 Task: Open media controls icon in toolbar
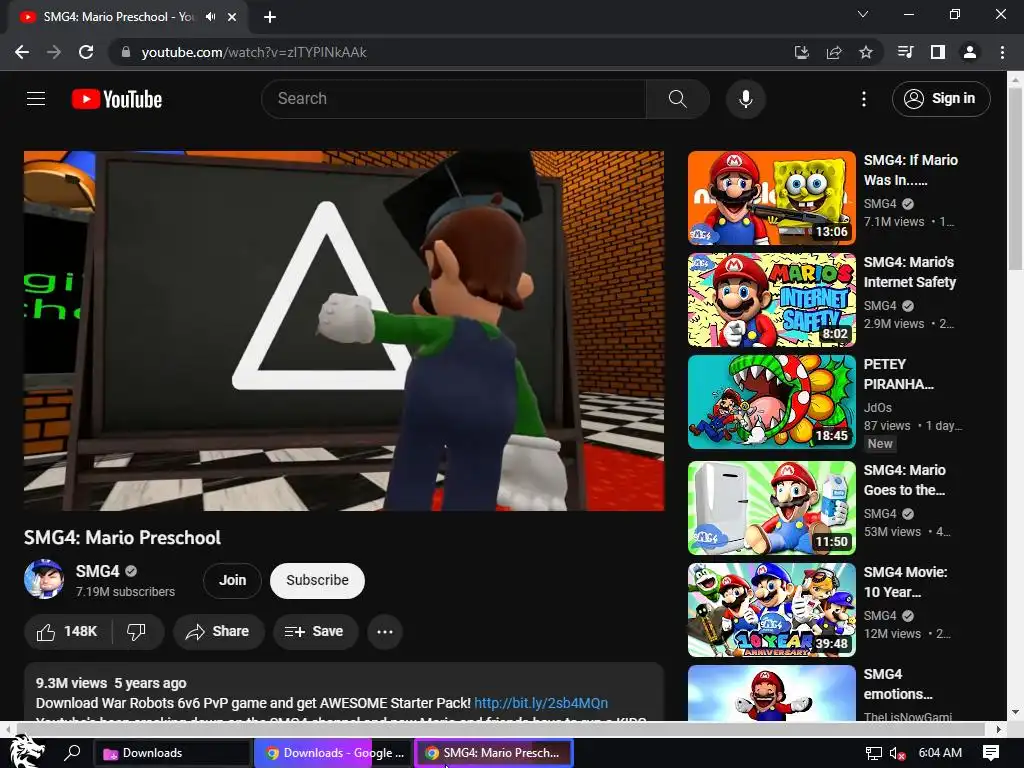(905, 52)
